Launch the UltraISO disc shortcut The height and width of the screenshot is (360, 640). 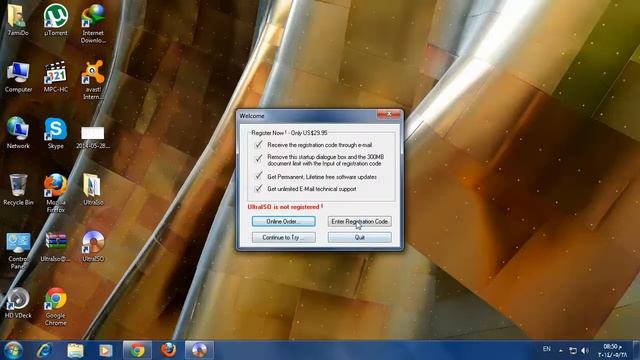(x=93, y=247)
